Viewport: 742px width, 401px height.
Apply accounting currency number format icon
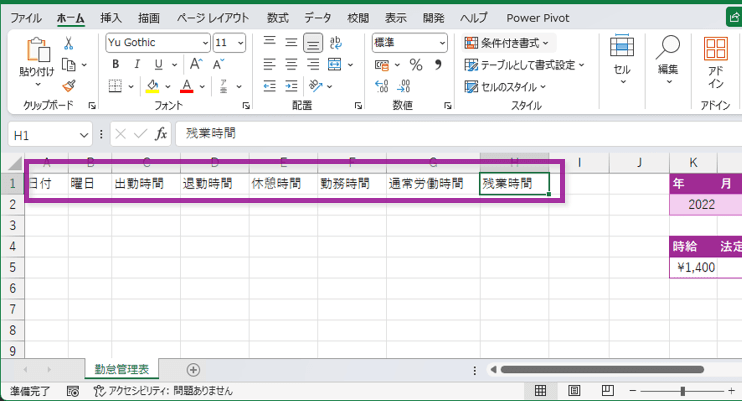point(382,65)
